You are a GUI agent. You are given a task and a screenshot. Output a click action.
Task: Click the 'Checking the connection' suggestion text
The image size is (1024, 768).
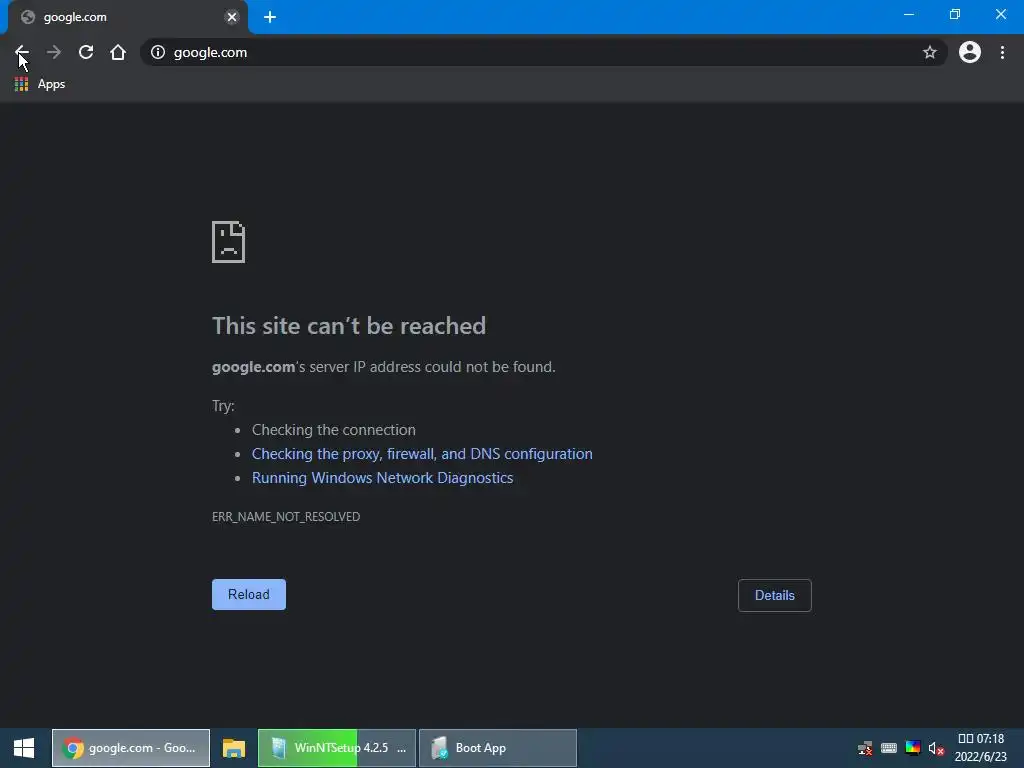334,430
